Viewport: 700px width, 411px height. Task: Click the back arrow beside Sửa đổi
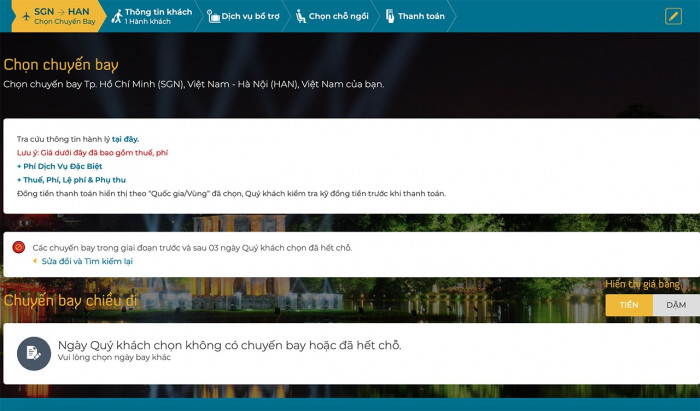[36, 261]
